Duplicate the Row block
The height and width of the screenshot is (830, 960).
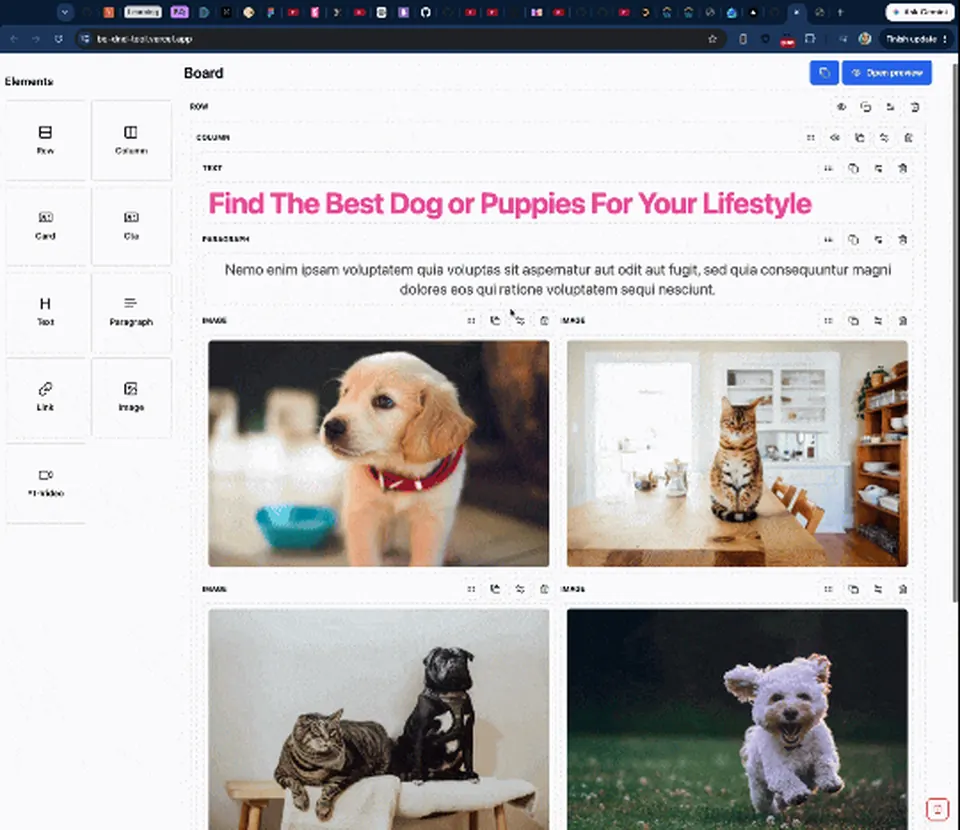(866, 107)
